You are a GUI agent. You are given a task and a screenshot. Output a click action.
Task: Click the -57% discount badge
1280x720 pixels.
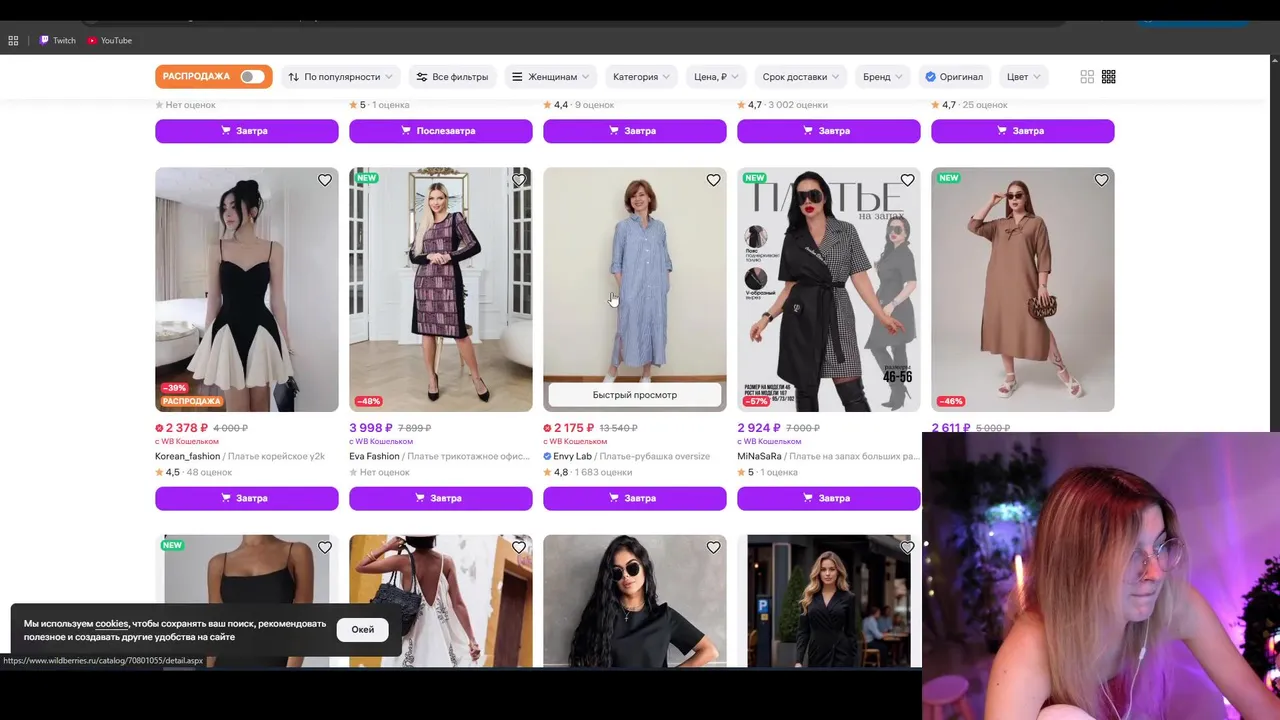pyautogui.click(x=756, y=401)
